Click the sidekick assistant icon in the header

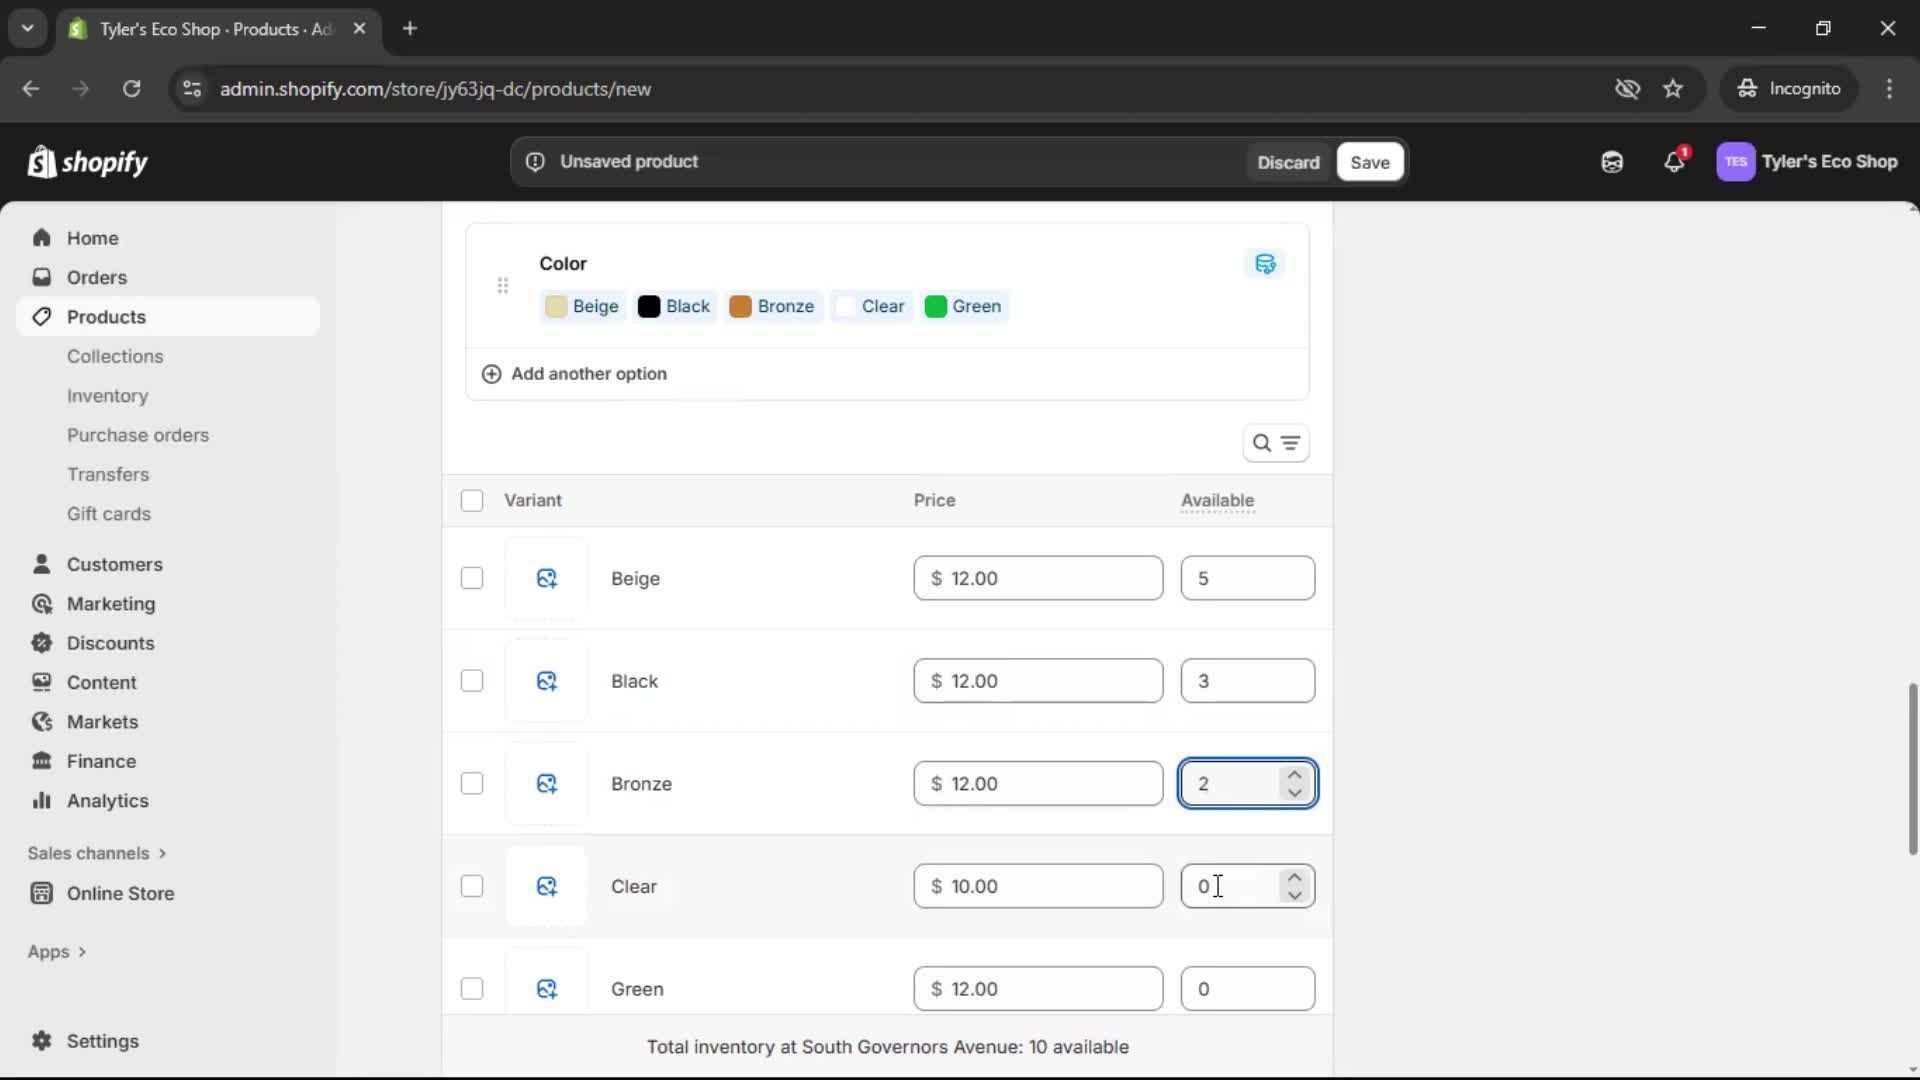coord(1612,162)
